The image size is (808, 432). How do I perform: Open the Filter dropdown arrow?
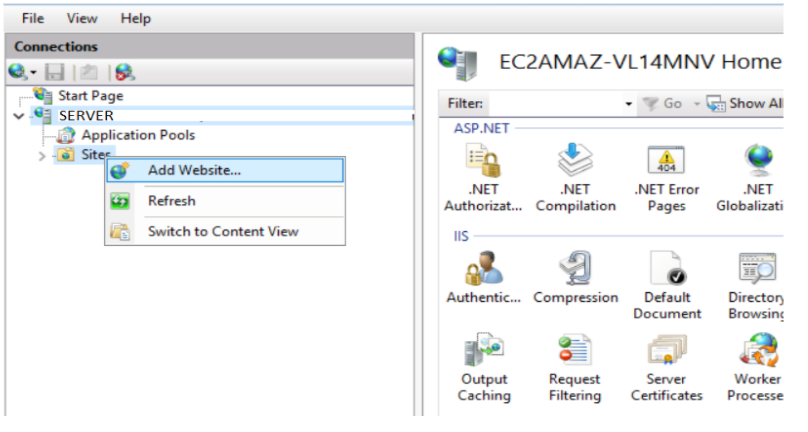pos(629,104)
